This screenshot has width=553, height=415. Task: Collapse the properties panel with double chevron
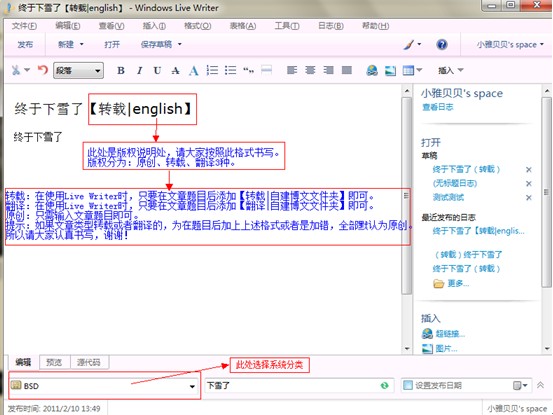pyautogui.click(x=540, y=385)
